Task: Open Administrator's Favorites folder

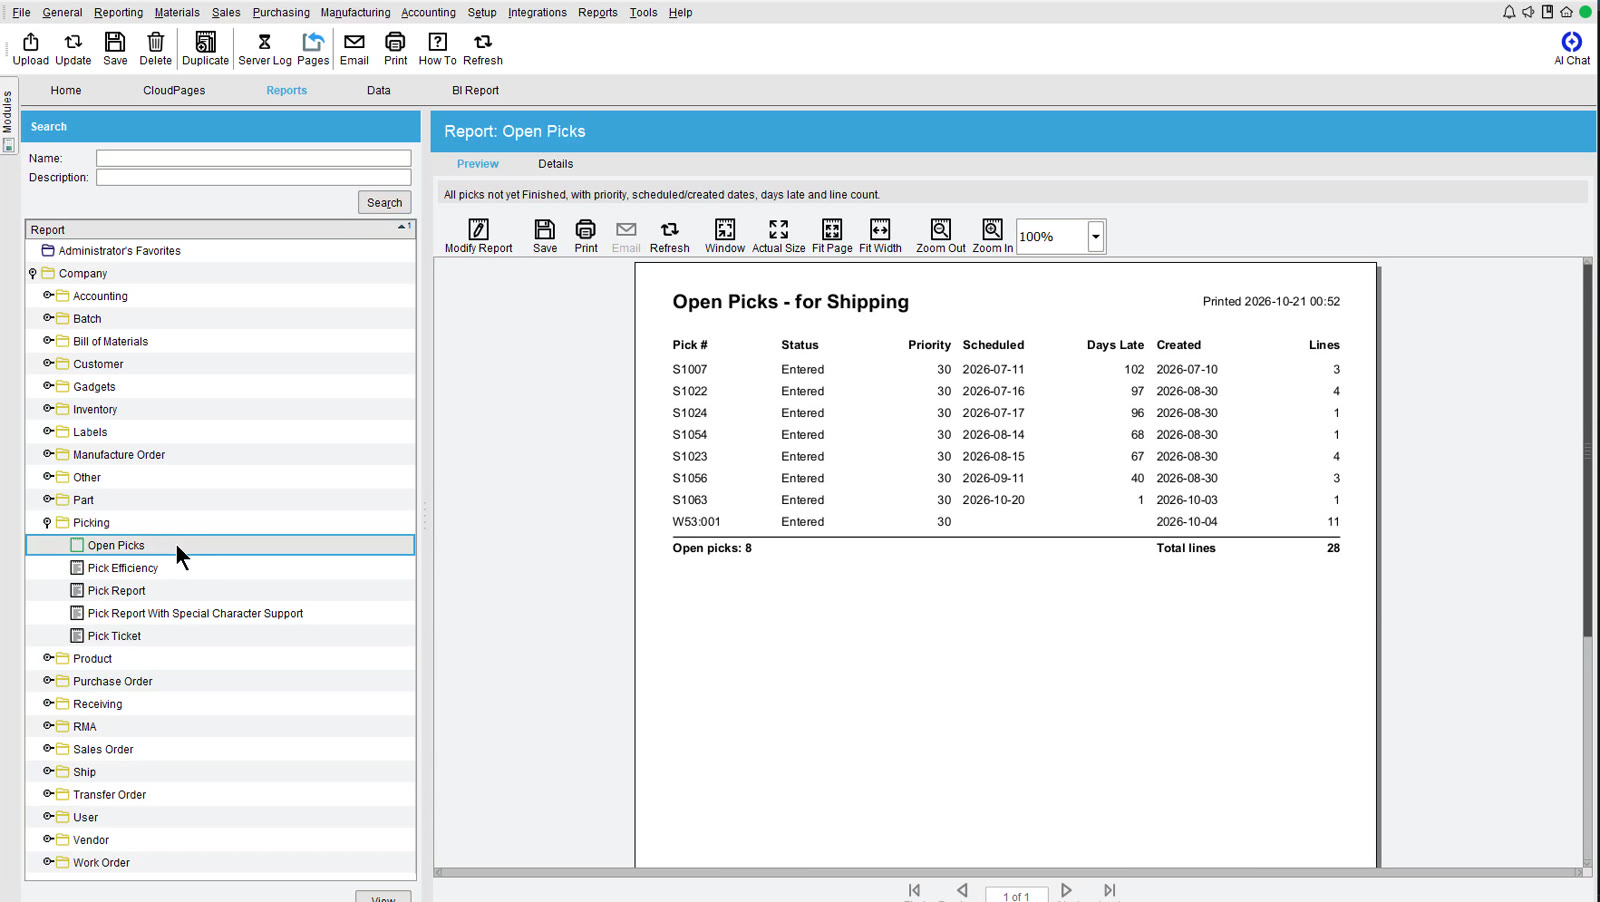Action: point(119,251)
